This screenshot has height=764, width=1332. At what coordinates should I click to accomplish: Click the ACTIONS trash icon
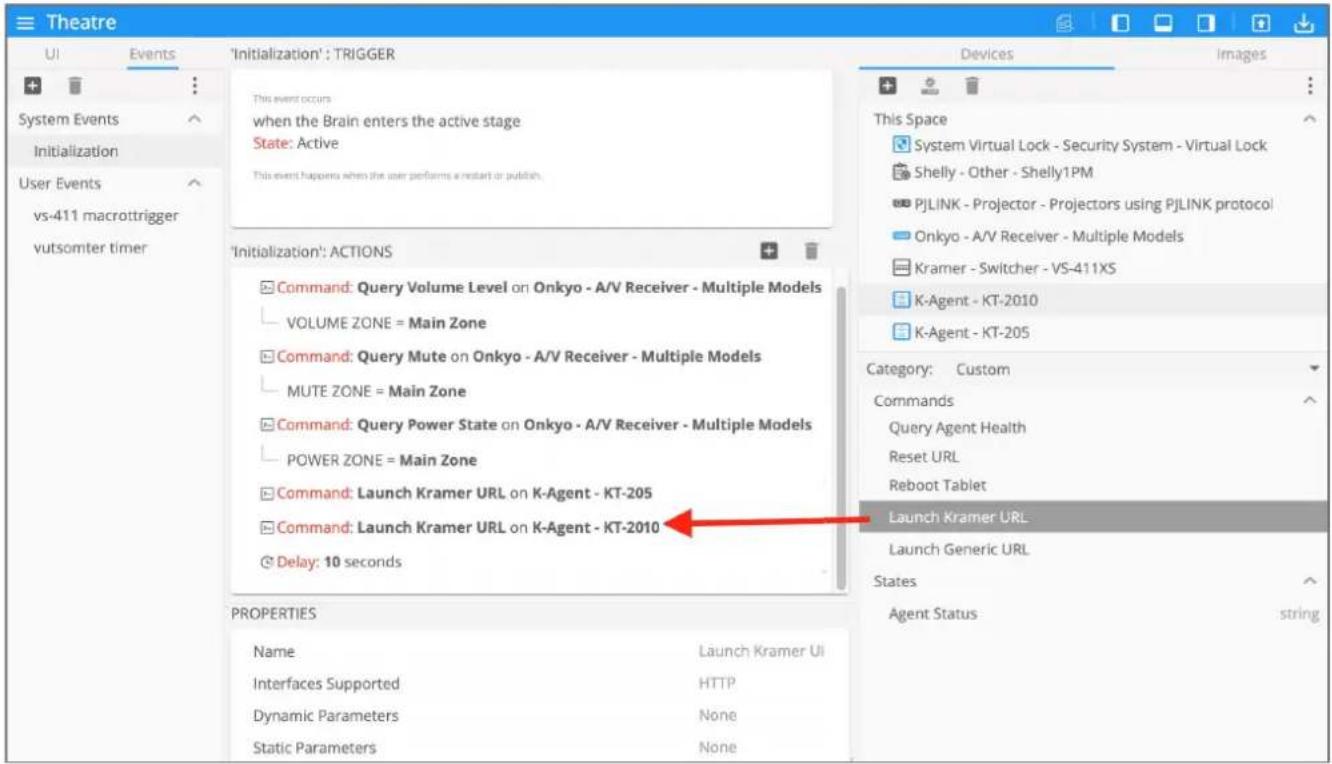813,250
